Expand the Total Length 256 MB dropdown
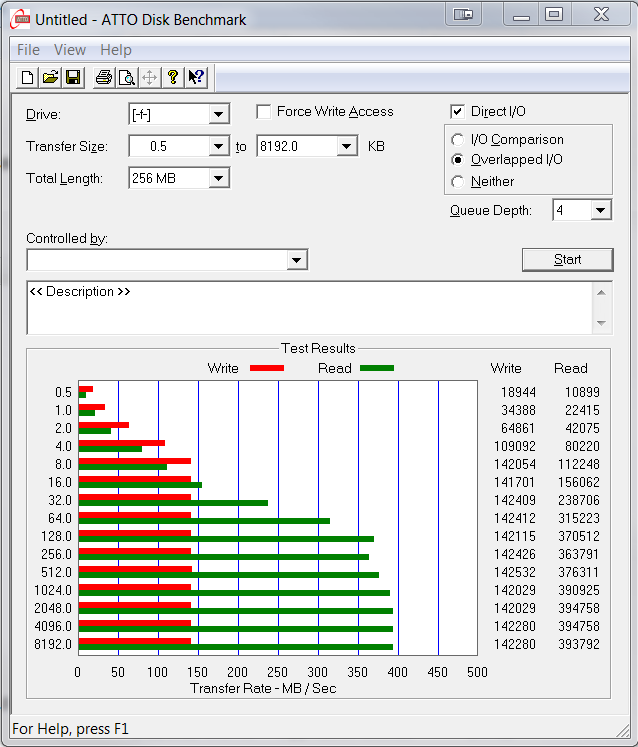Viewport: 638px width, 747px height. 219,179
